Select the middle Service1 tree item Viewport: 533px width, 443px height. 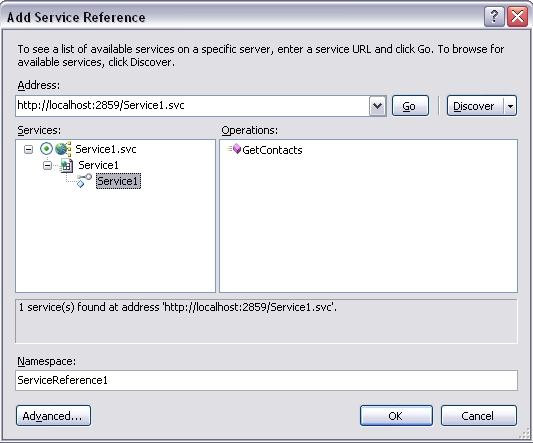[98, 165]
